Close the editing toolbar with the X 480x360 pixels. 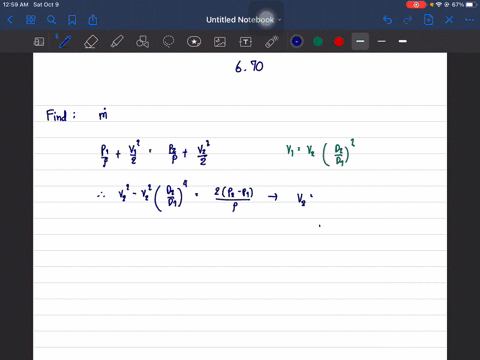tap(449, 20)
